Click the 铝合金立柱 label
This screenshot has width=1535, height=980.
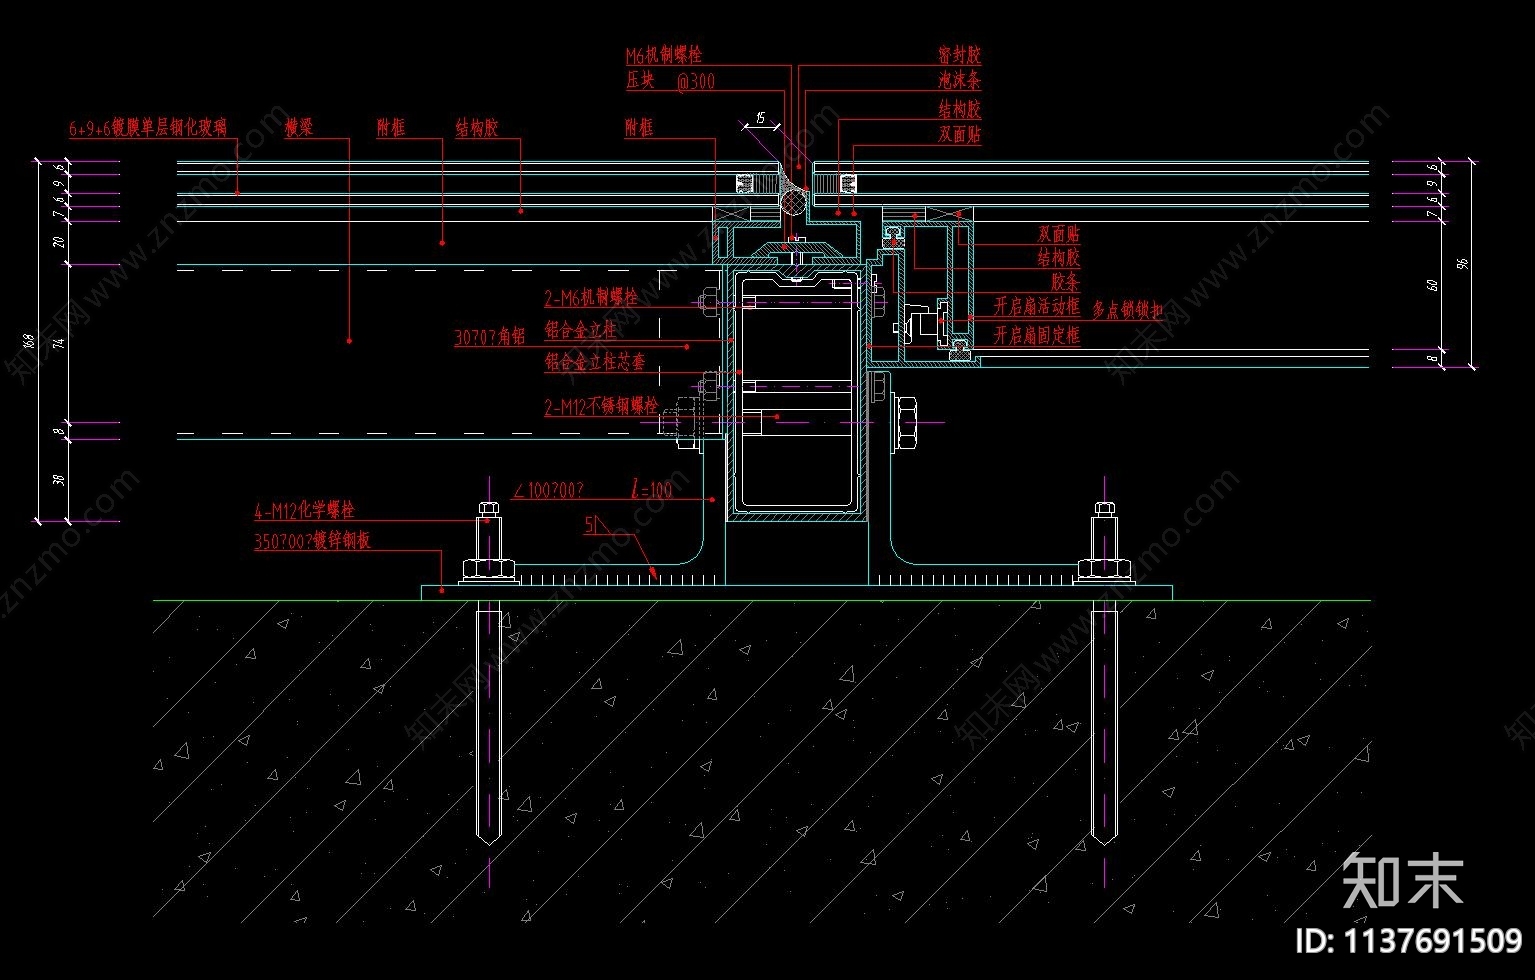tap(581, 330)
